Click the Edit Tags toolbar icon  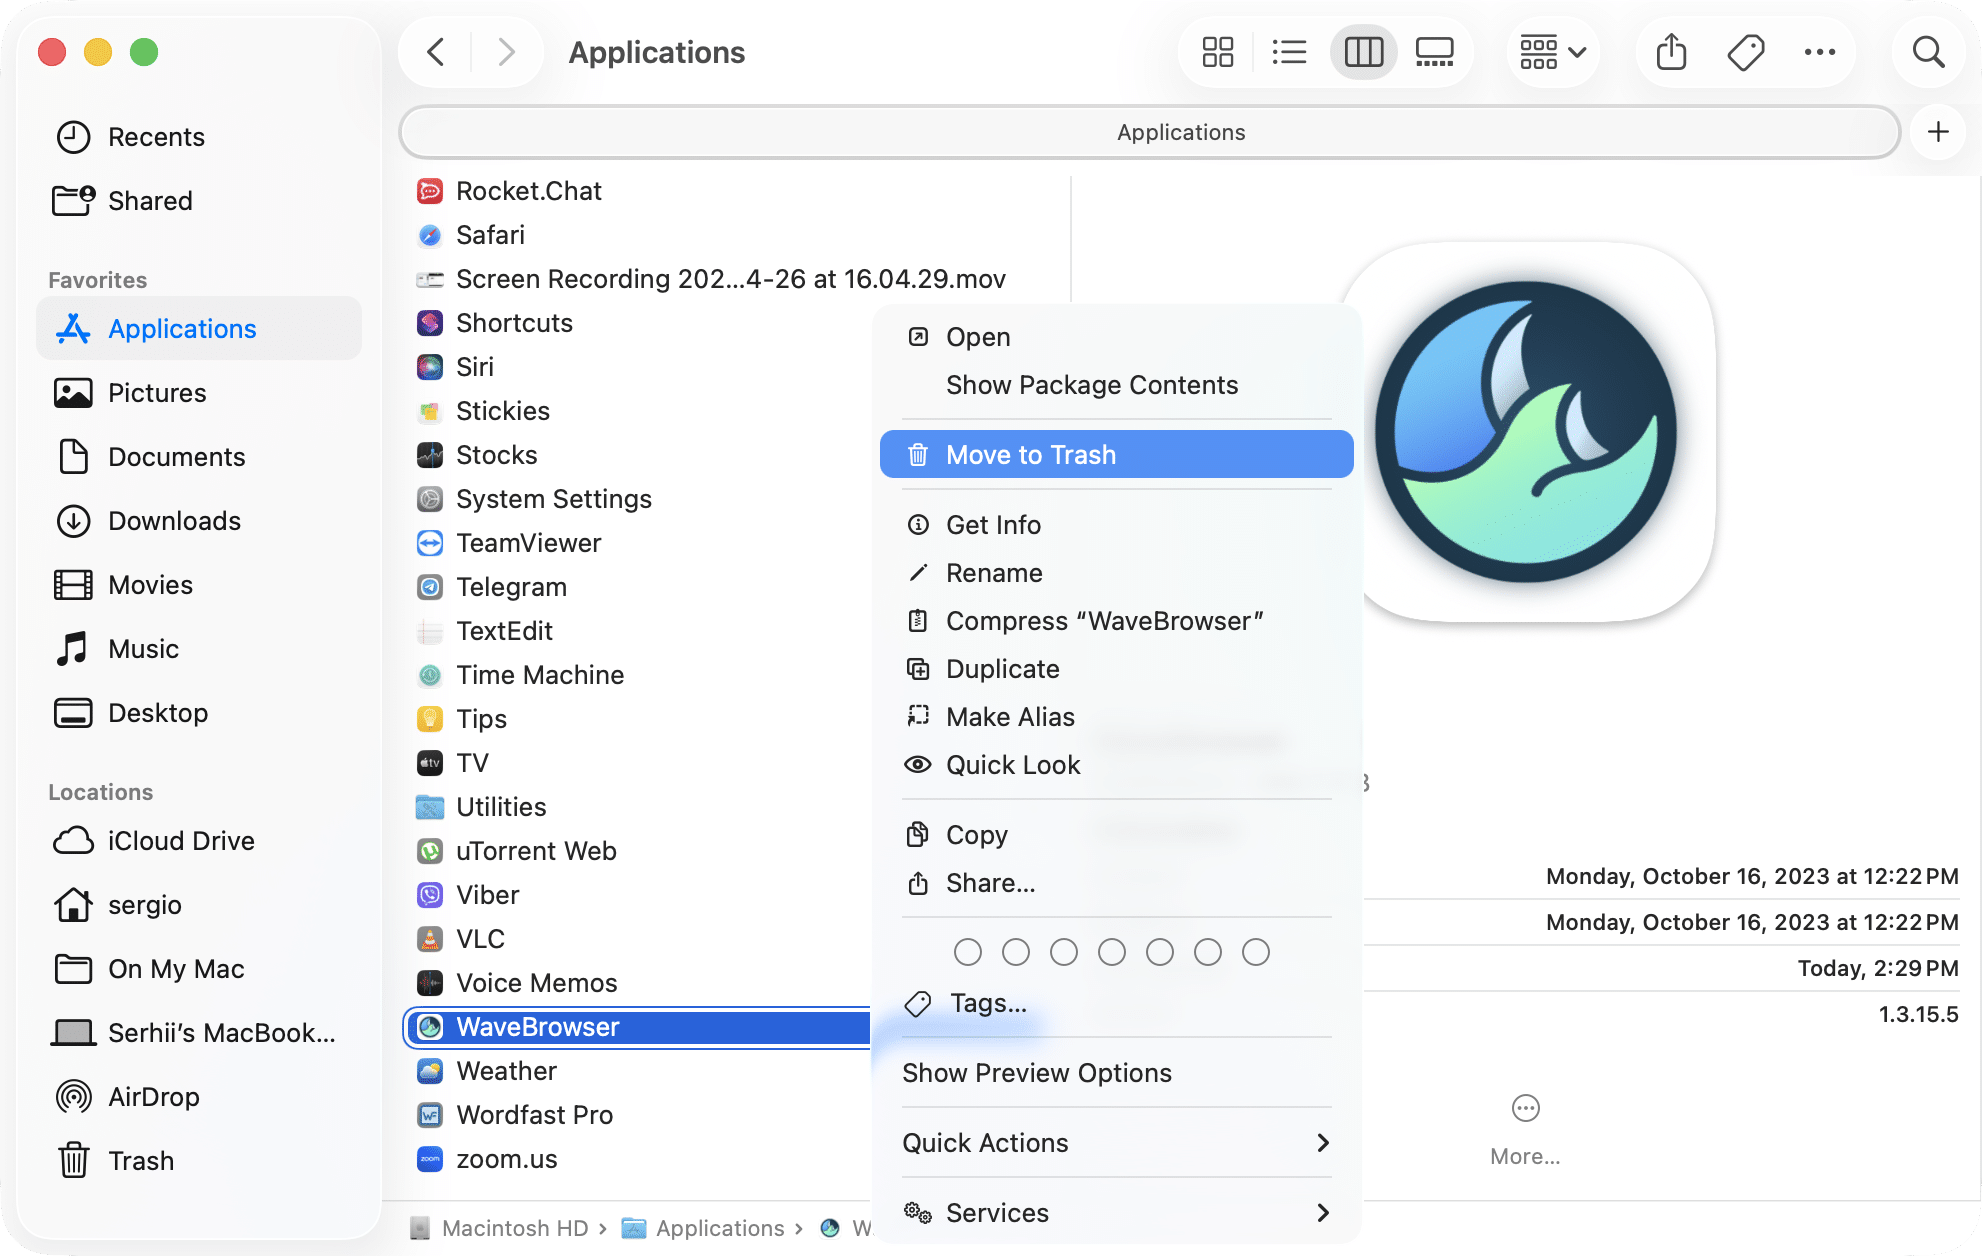point(1746,52)
